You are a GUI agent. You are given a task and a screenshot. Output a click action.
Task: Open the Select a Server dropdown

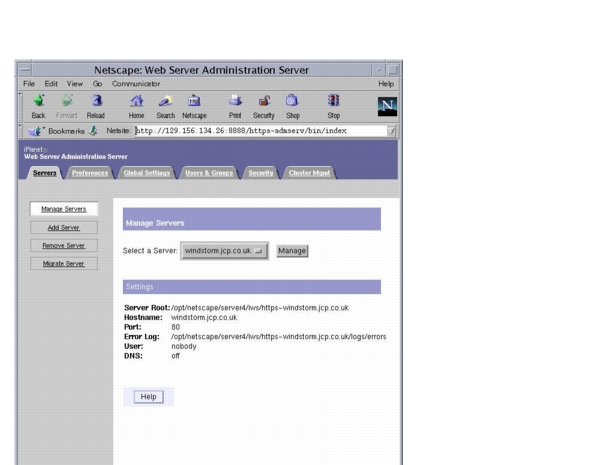pos(224,251)
